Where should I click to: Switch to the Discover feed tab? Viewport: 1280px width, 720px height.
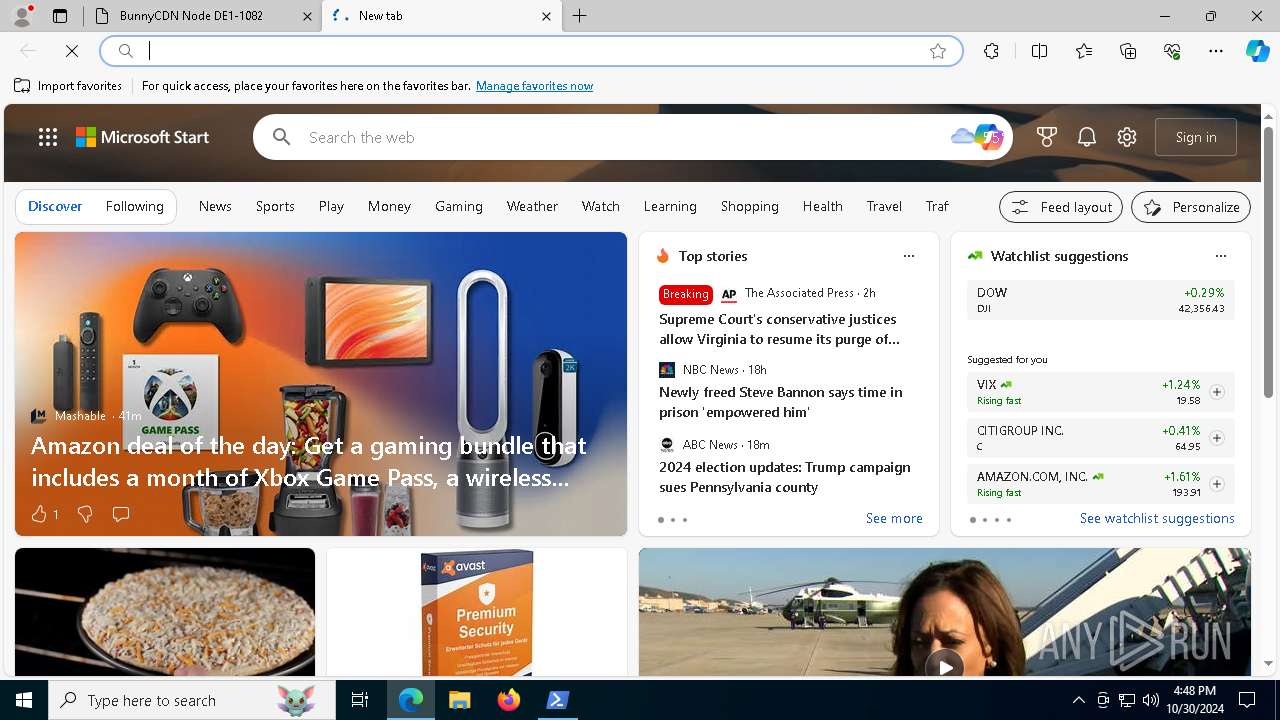pyautogui.click(x=55, y=206)
